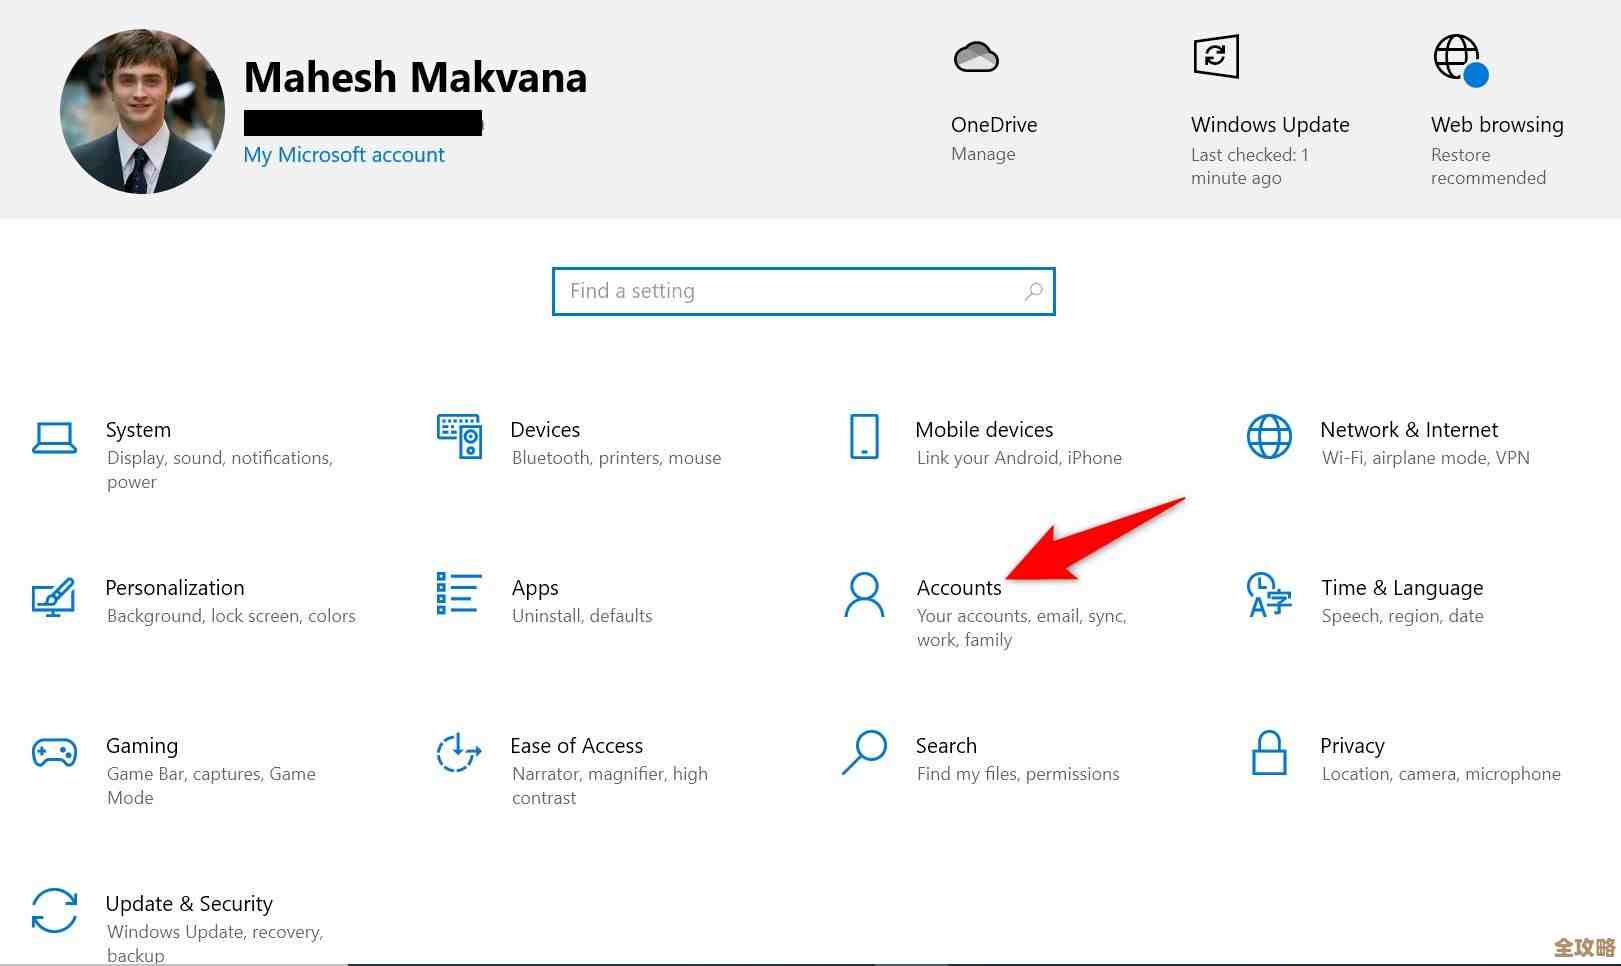1621x966 pixels.
Task: Click the Gaming controller icon
Action: click(x=54, y=752)
